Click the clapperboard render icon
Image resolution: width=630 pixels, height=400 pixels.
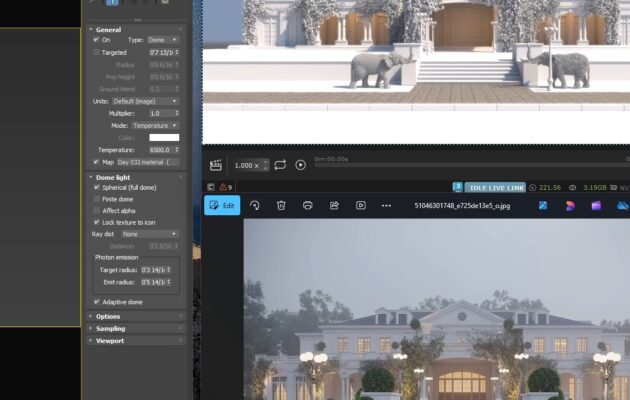click(x=215, y=165)
